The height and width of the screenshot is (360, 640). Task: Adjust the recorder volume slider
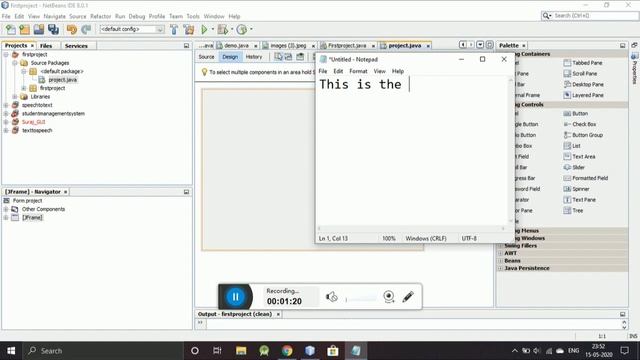click(361, 299)
